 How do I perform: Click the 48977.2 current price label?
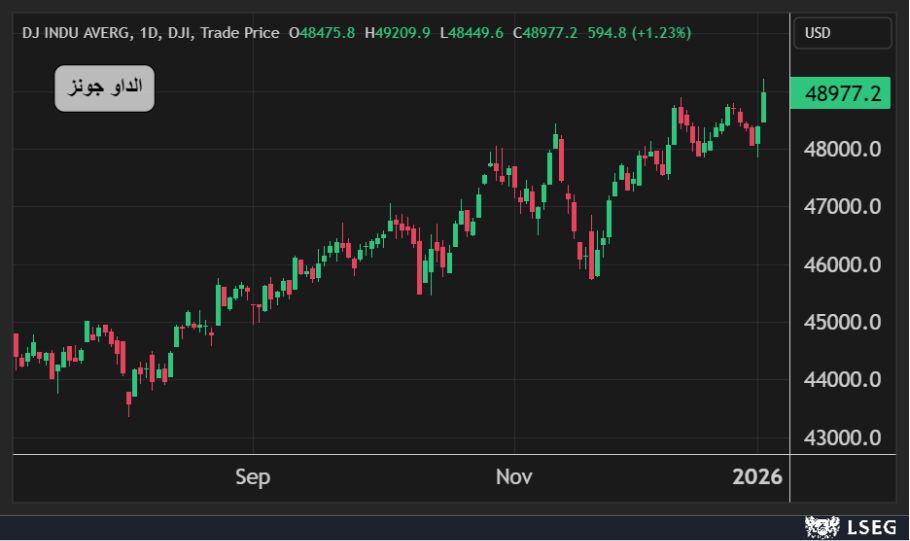pos(840,93)
